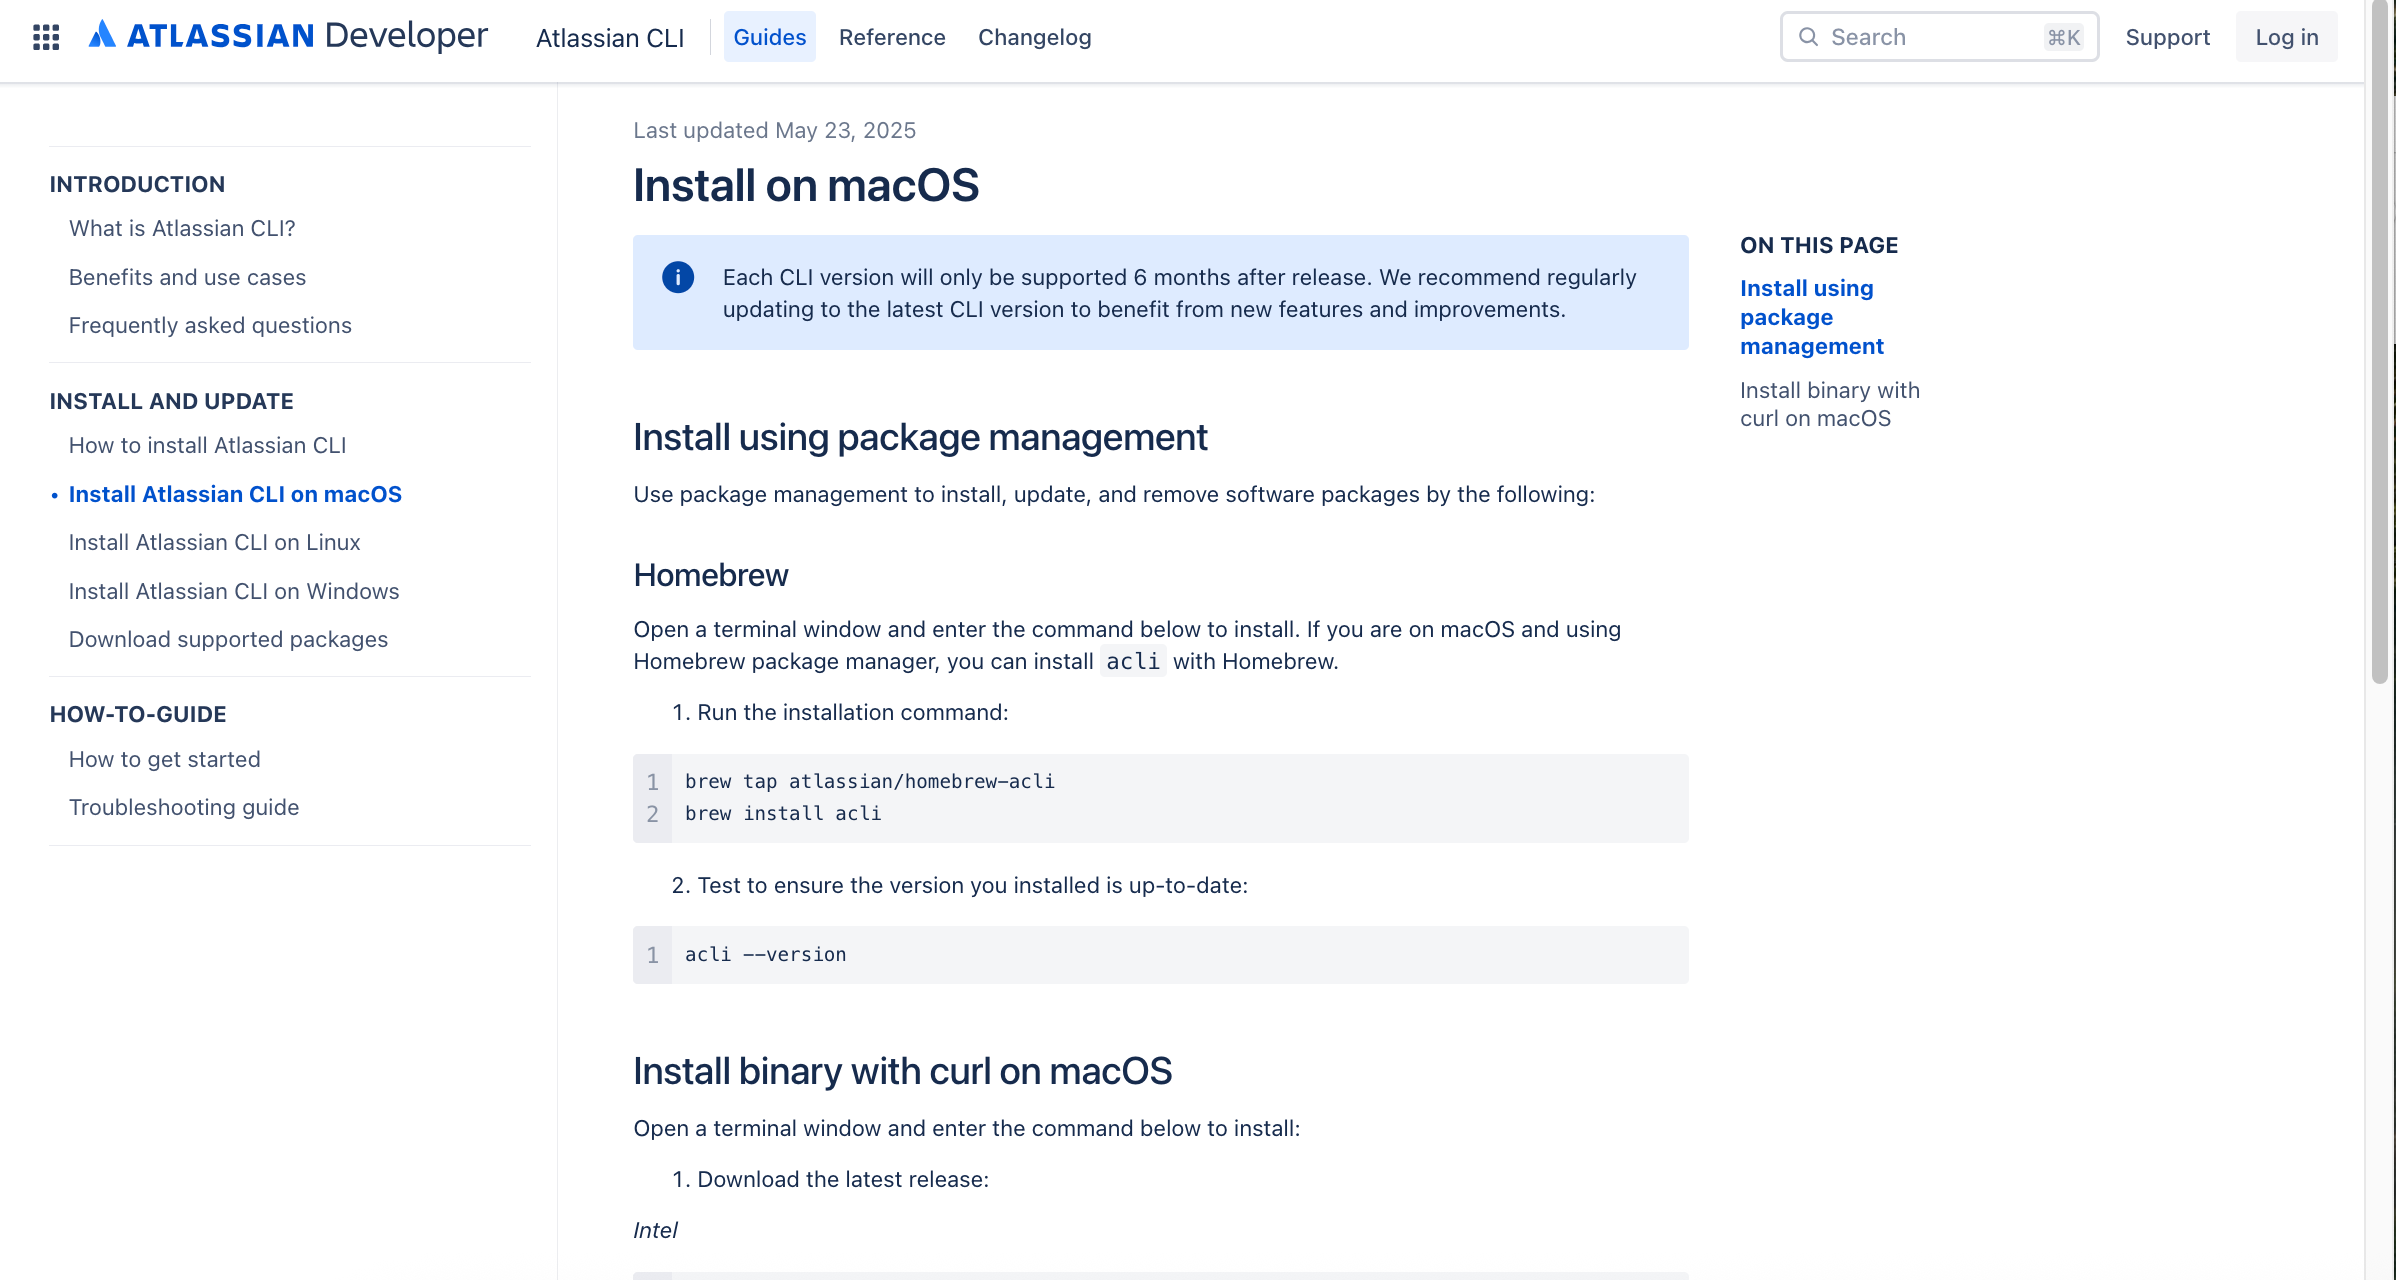Open What is Atlassian CLI? page
The width and height of the screenshot is (2396, 1280).
pyautogui.click(x=182, y=228)
